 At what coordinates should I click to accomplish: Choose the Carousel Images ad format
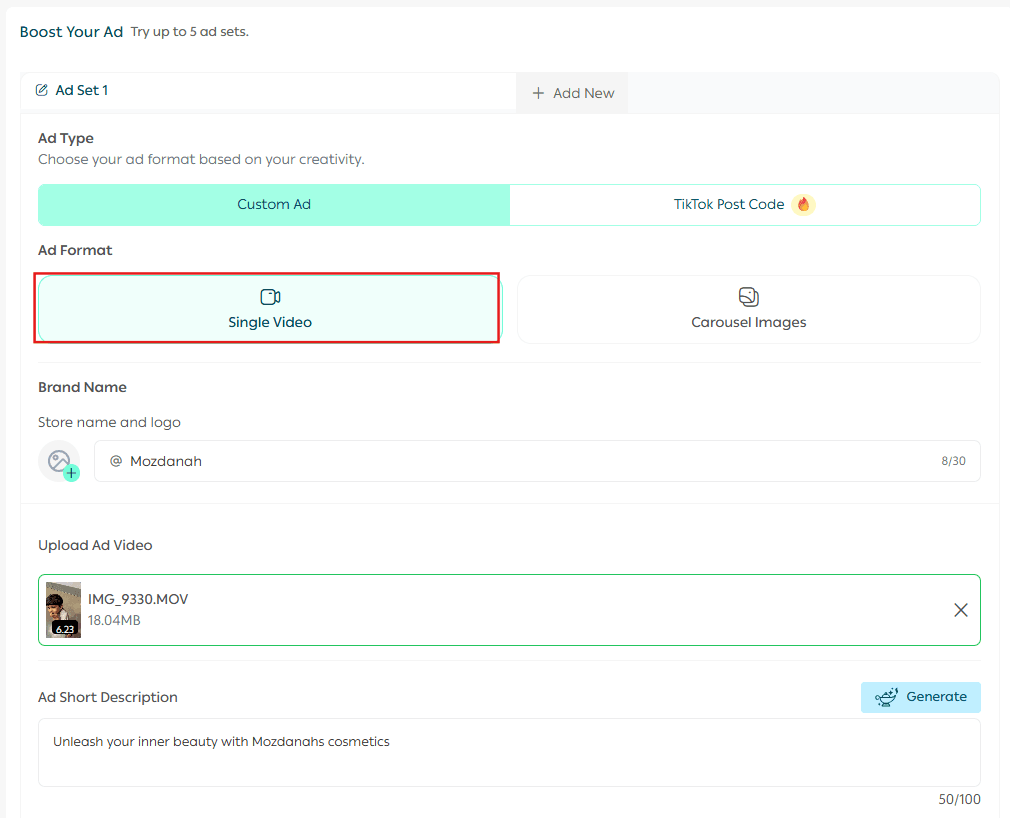click(x=749, y=310)
